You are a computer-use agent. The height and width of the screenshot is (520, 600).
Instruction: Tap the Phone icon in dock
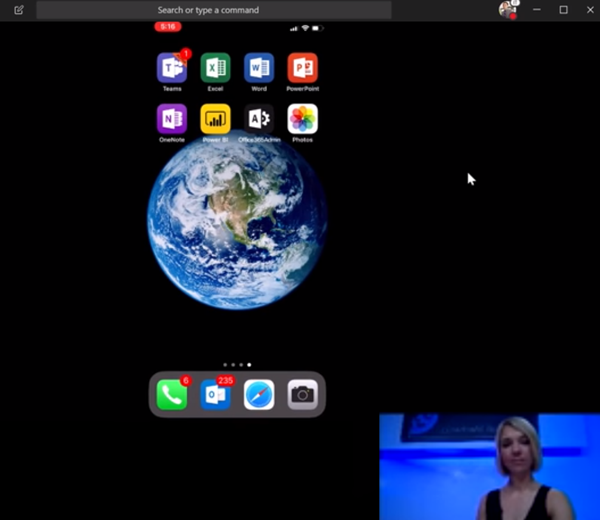[x=172, y=395]
